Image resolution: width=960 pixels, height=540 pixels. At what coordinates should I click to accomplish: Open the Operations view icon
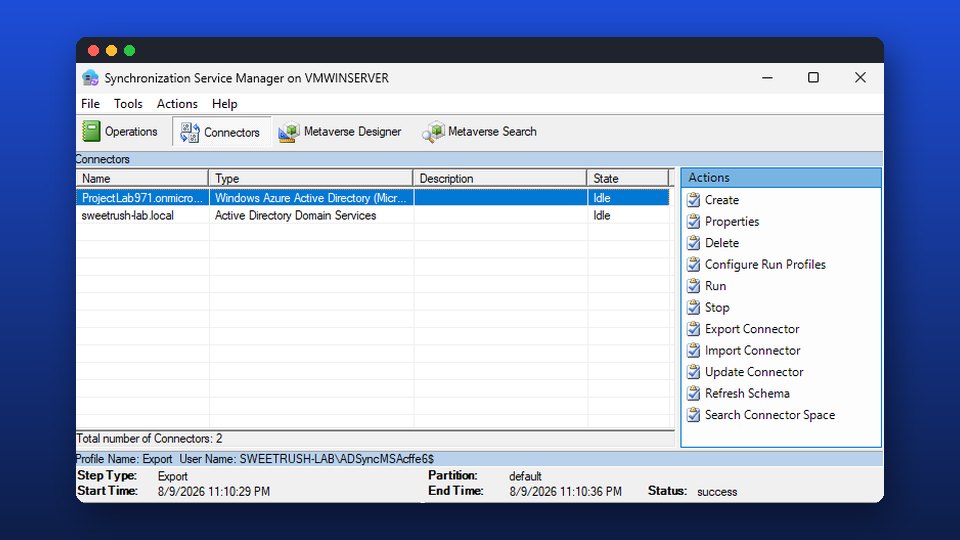(x=91, y=131)
